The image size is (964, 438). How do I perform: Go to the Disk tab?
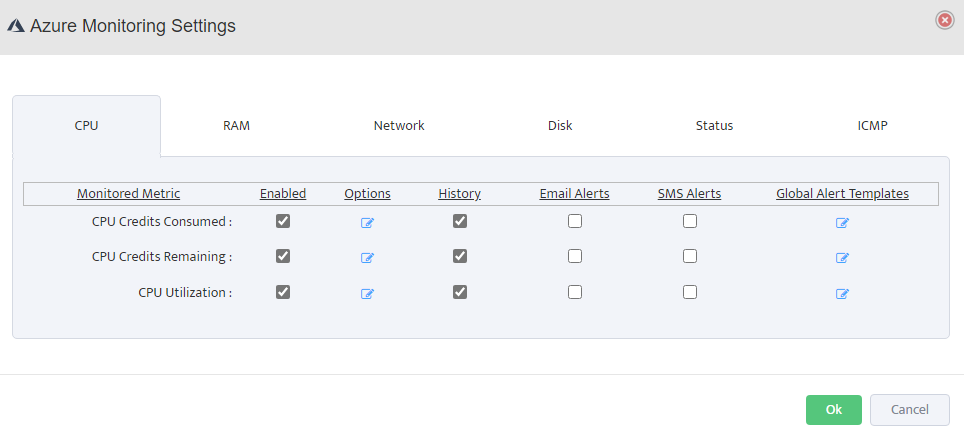(560, 126)
